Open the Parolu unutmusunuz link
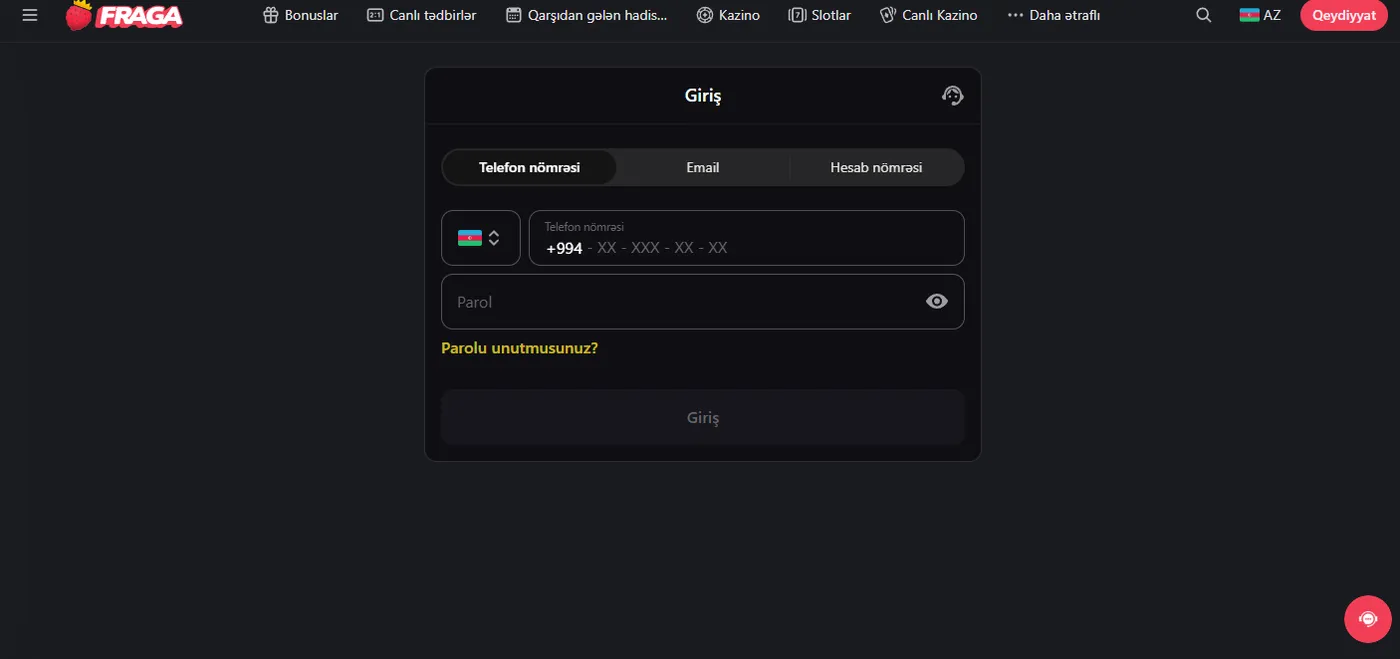This screenshot has width=1400, height=659. pyautogui.click(x=519, y=347)
